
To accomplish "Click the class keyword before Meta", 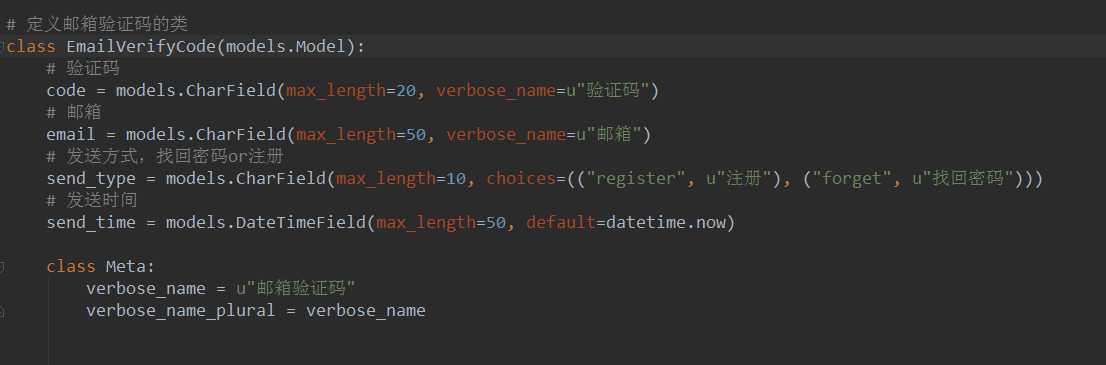I will click(x=71, y=266).
